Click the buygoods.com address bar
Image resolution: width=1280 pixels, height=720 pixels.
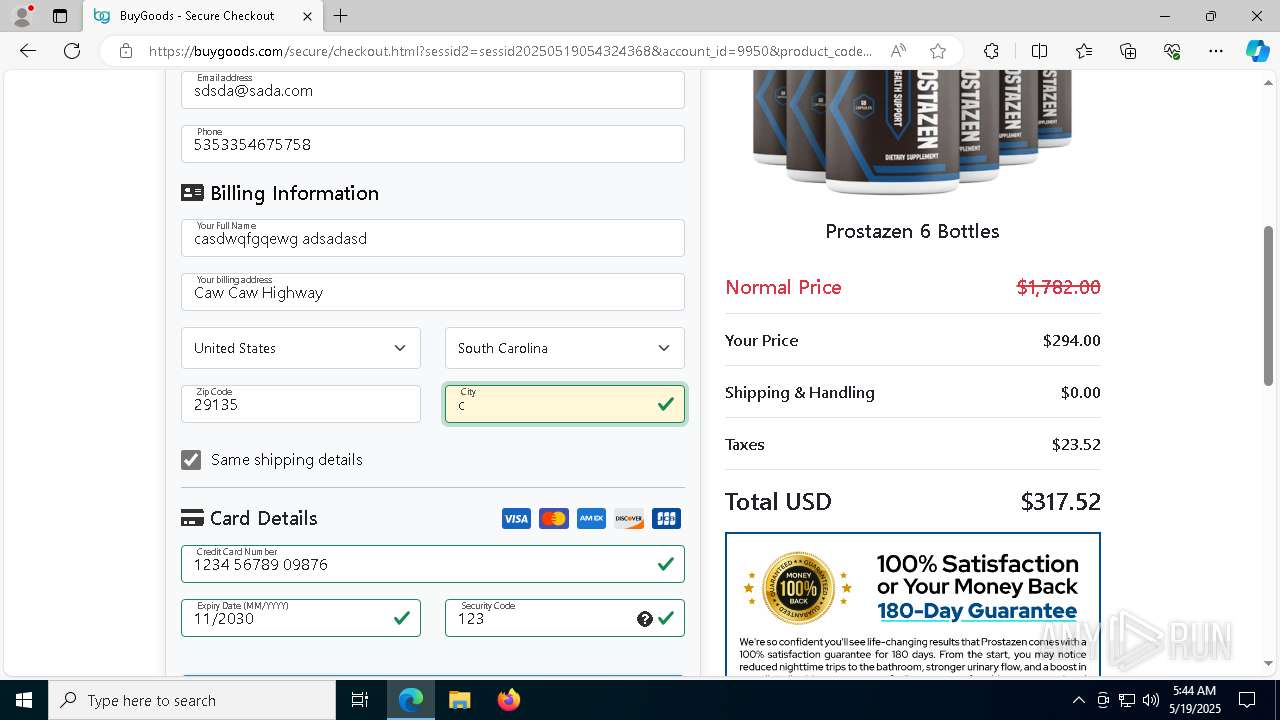pyautogui.click(x=510, y=51)
